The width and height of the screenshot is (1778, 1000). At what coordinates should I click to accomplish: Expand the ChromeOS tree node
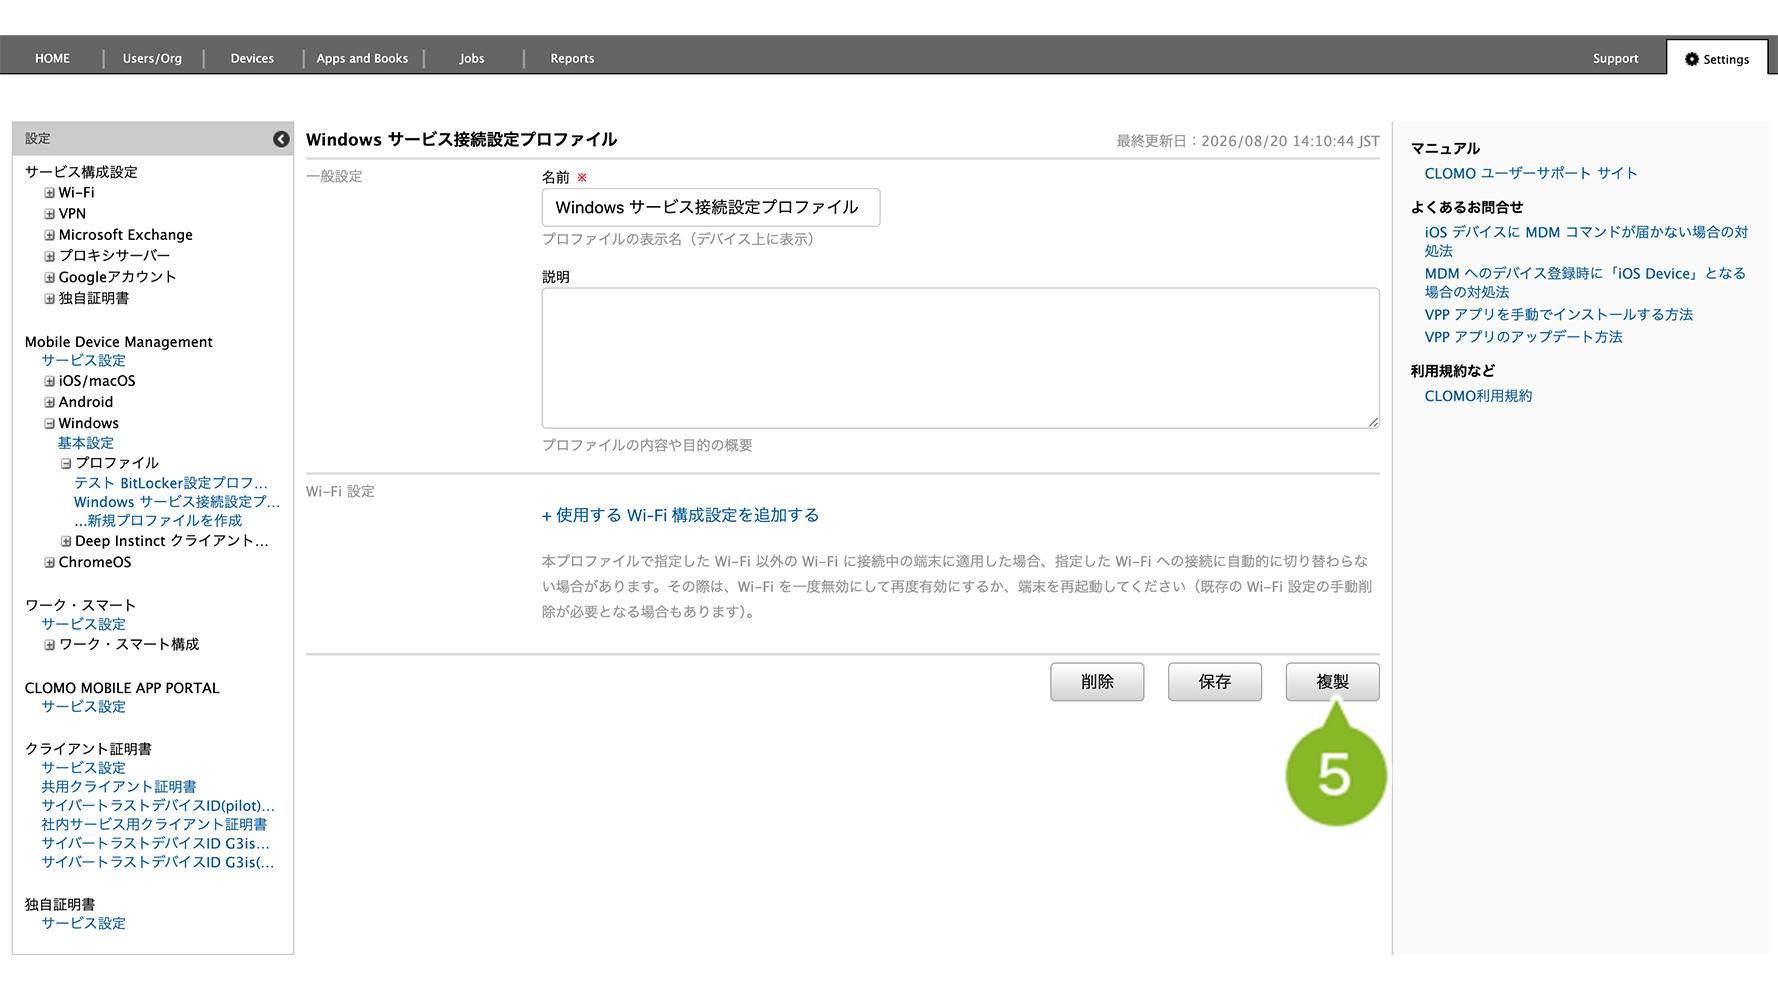pos(49,562)
